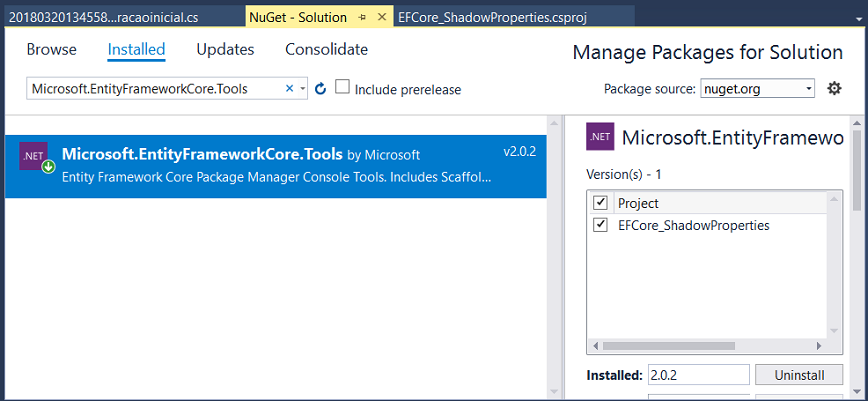
Task: Refresh the package list
Action: point(321,89)
